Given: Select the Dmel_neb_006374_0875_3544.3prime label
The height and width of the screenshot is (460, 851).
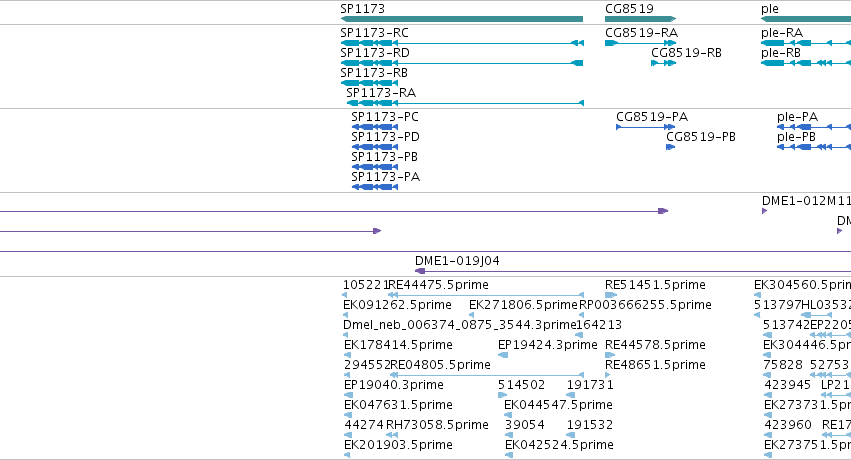Looking at the screenshot, I should (459, 325).
